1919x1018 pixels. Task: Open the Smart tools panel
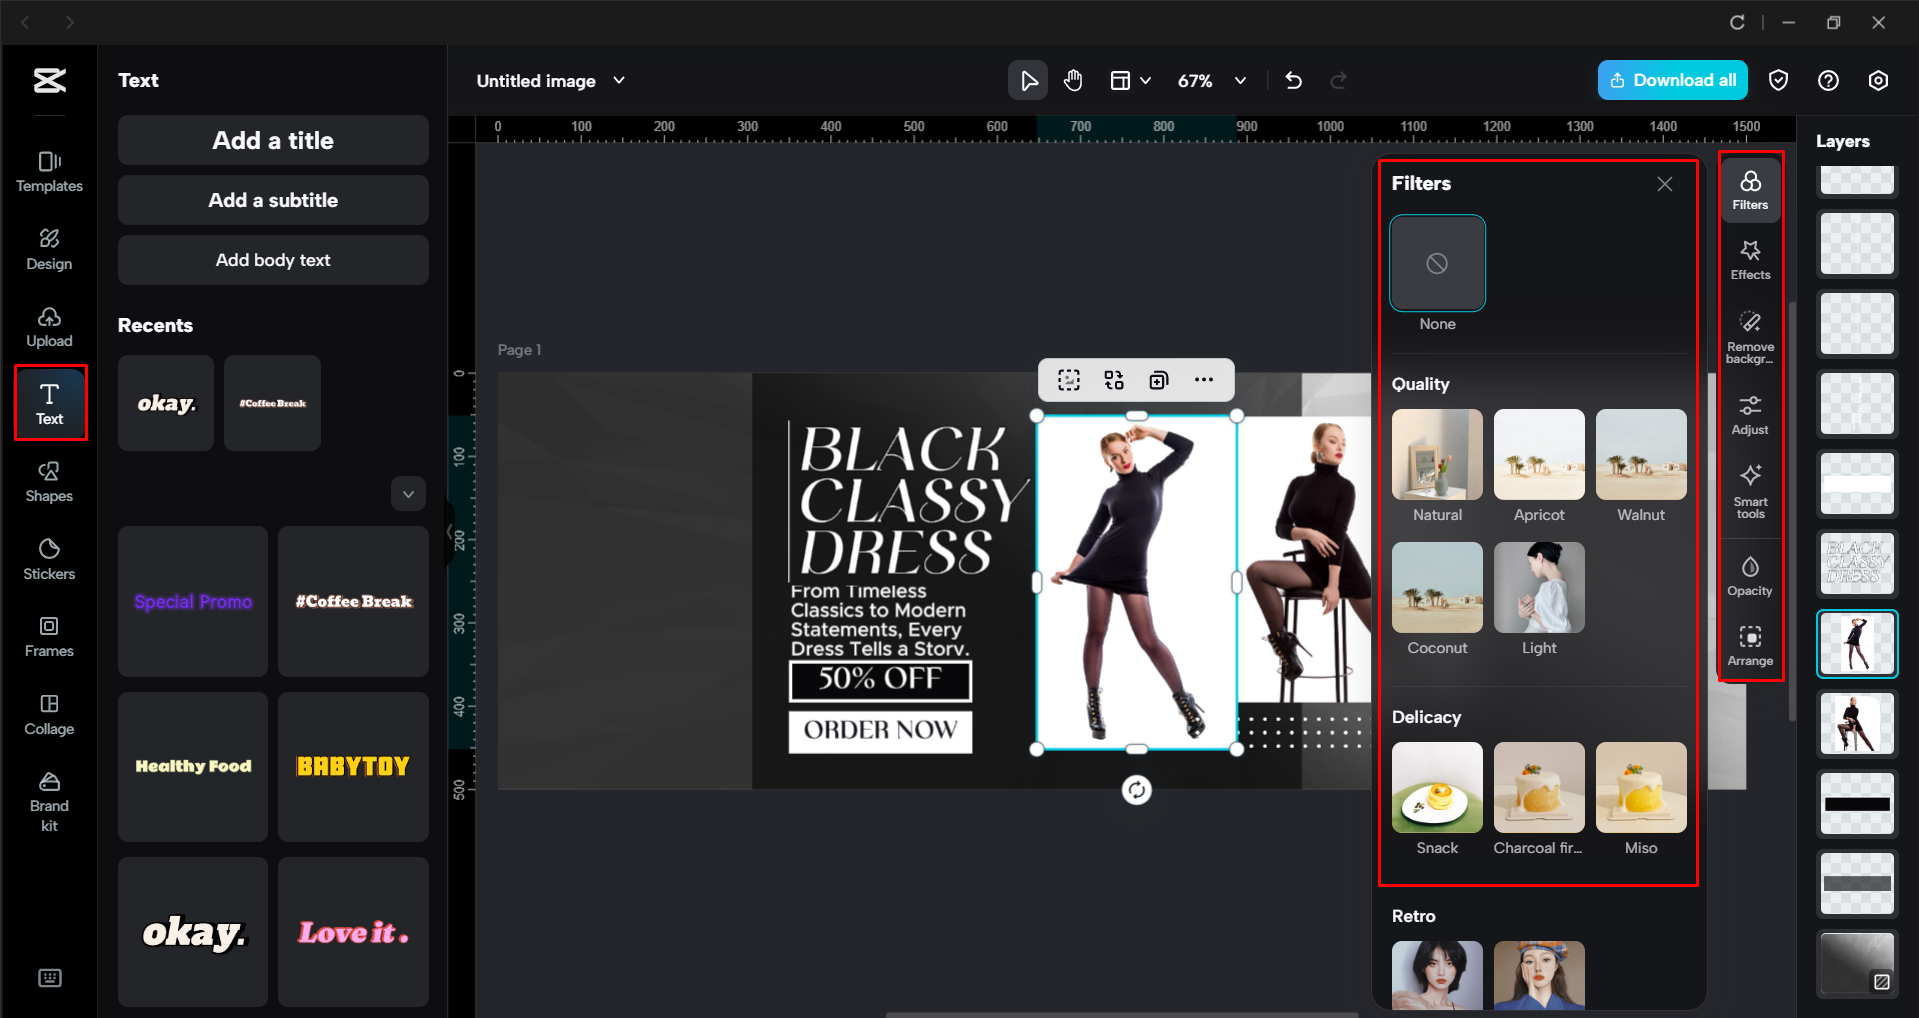pyautogui.click(x=1749, y=491)
